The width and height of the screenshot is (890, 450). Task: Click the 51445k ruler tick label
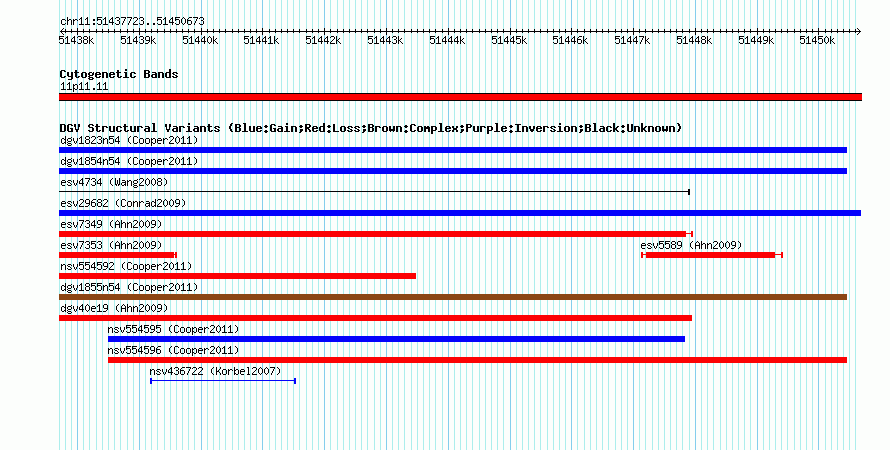pos(509,40)
